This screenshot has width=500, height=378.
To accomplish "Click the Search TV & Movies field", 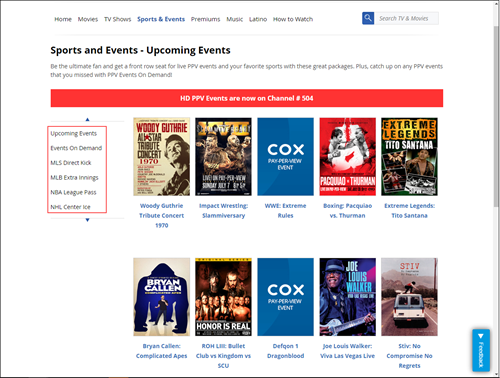I will coord(407,18).
